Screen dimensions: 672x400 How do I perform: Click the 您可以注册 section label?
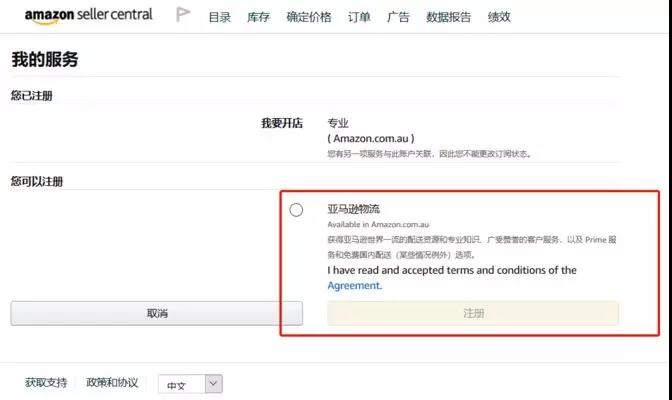pos(37,181)
